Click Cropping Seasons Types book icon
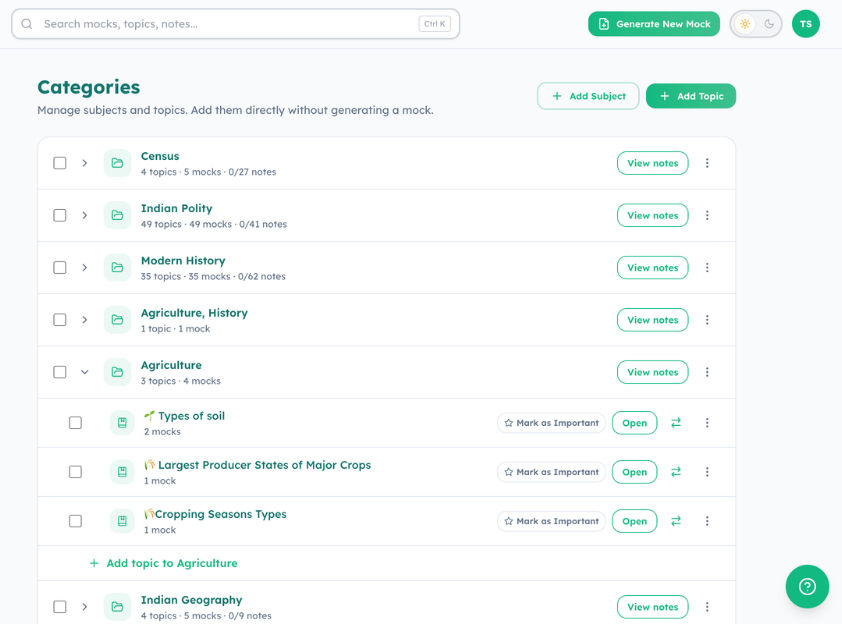 (x=122, y=521)
